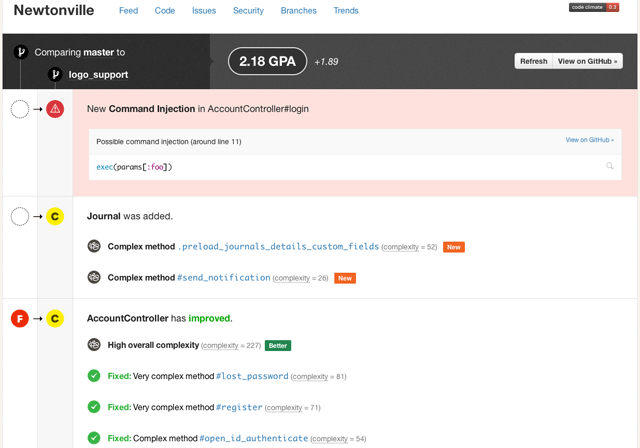
Task: Click the master branch icon
Action: pos(21,52)
